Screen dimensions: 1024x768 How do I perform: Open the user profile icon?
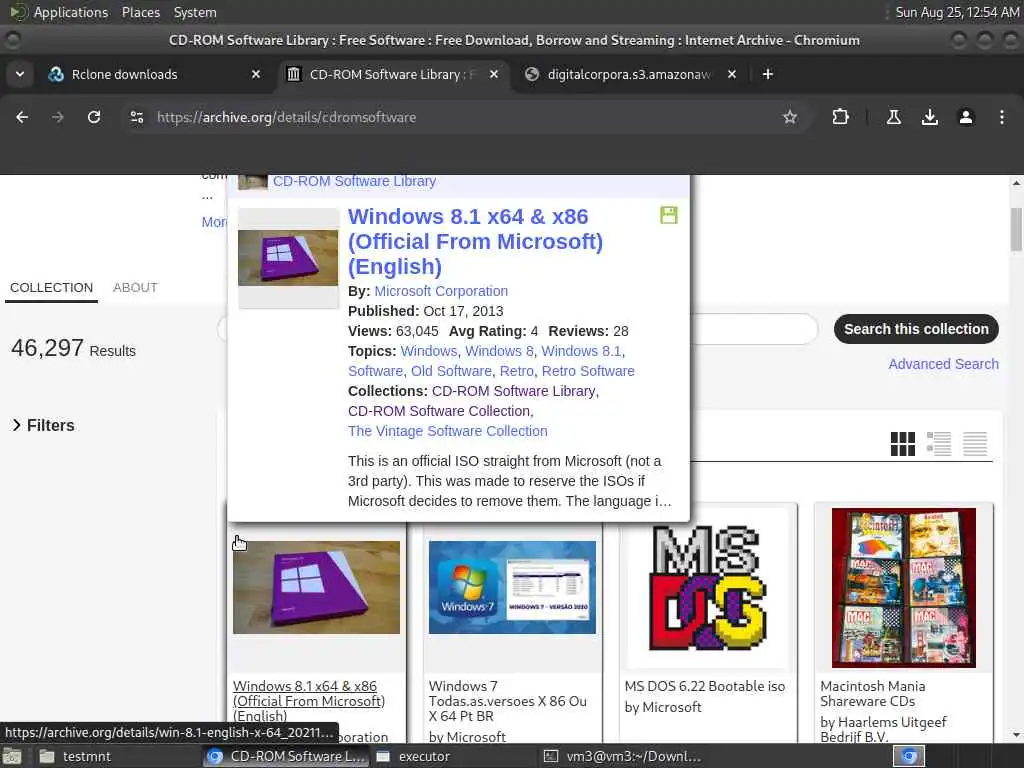pos(965,117)
